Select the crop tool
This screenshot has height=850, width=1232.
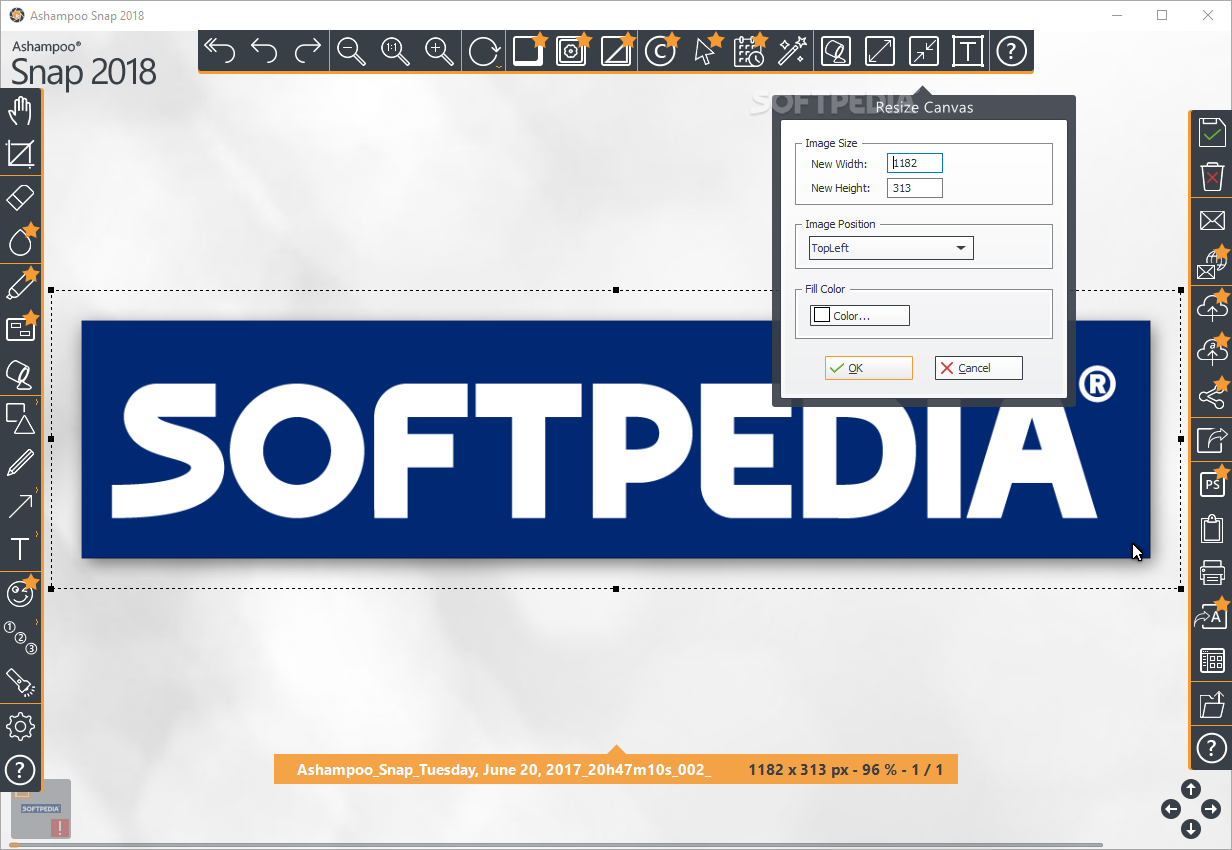coord(20,154)
